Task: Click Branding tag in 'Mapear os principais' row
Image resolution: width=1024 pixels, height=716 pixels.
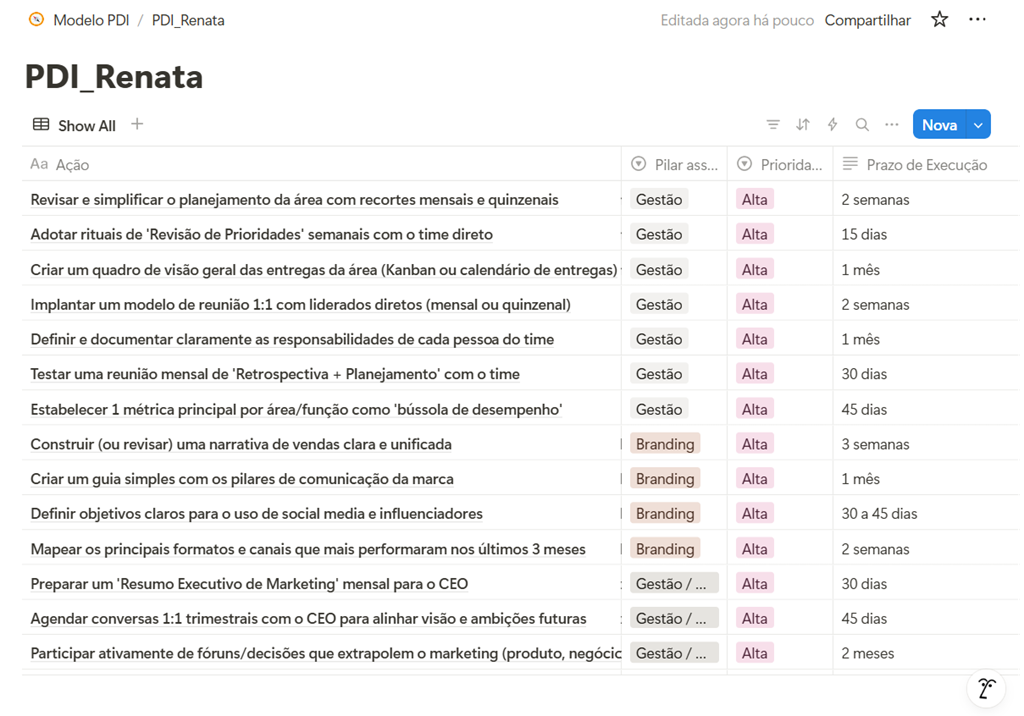Action: coord(665,549)
